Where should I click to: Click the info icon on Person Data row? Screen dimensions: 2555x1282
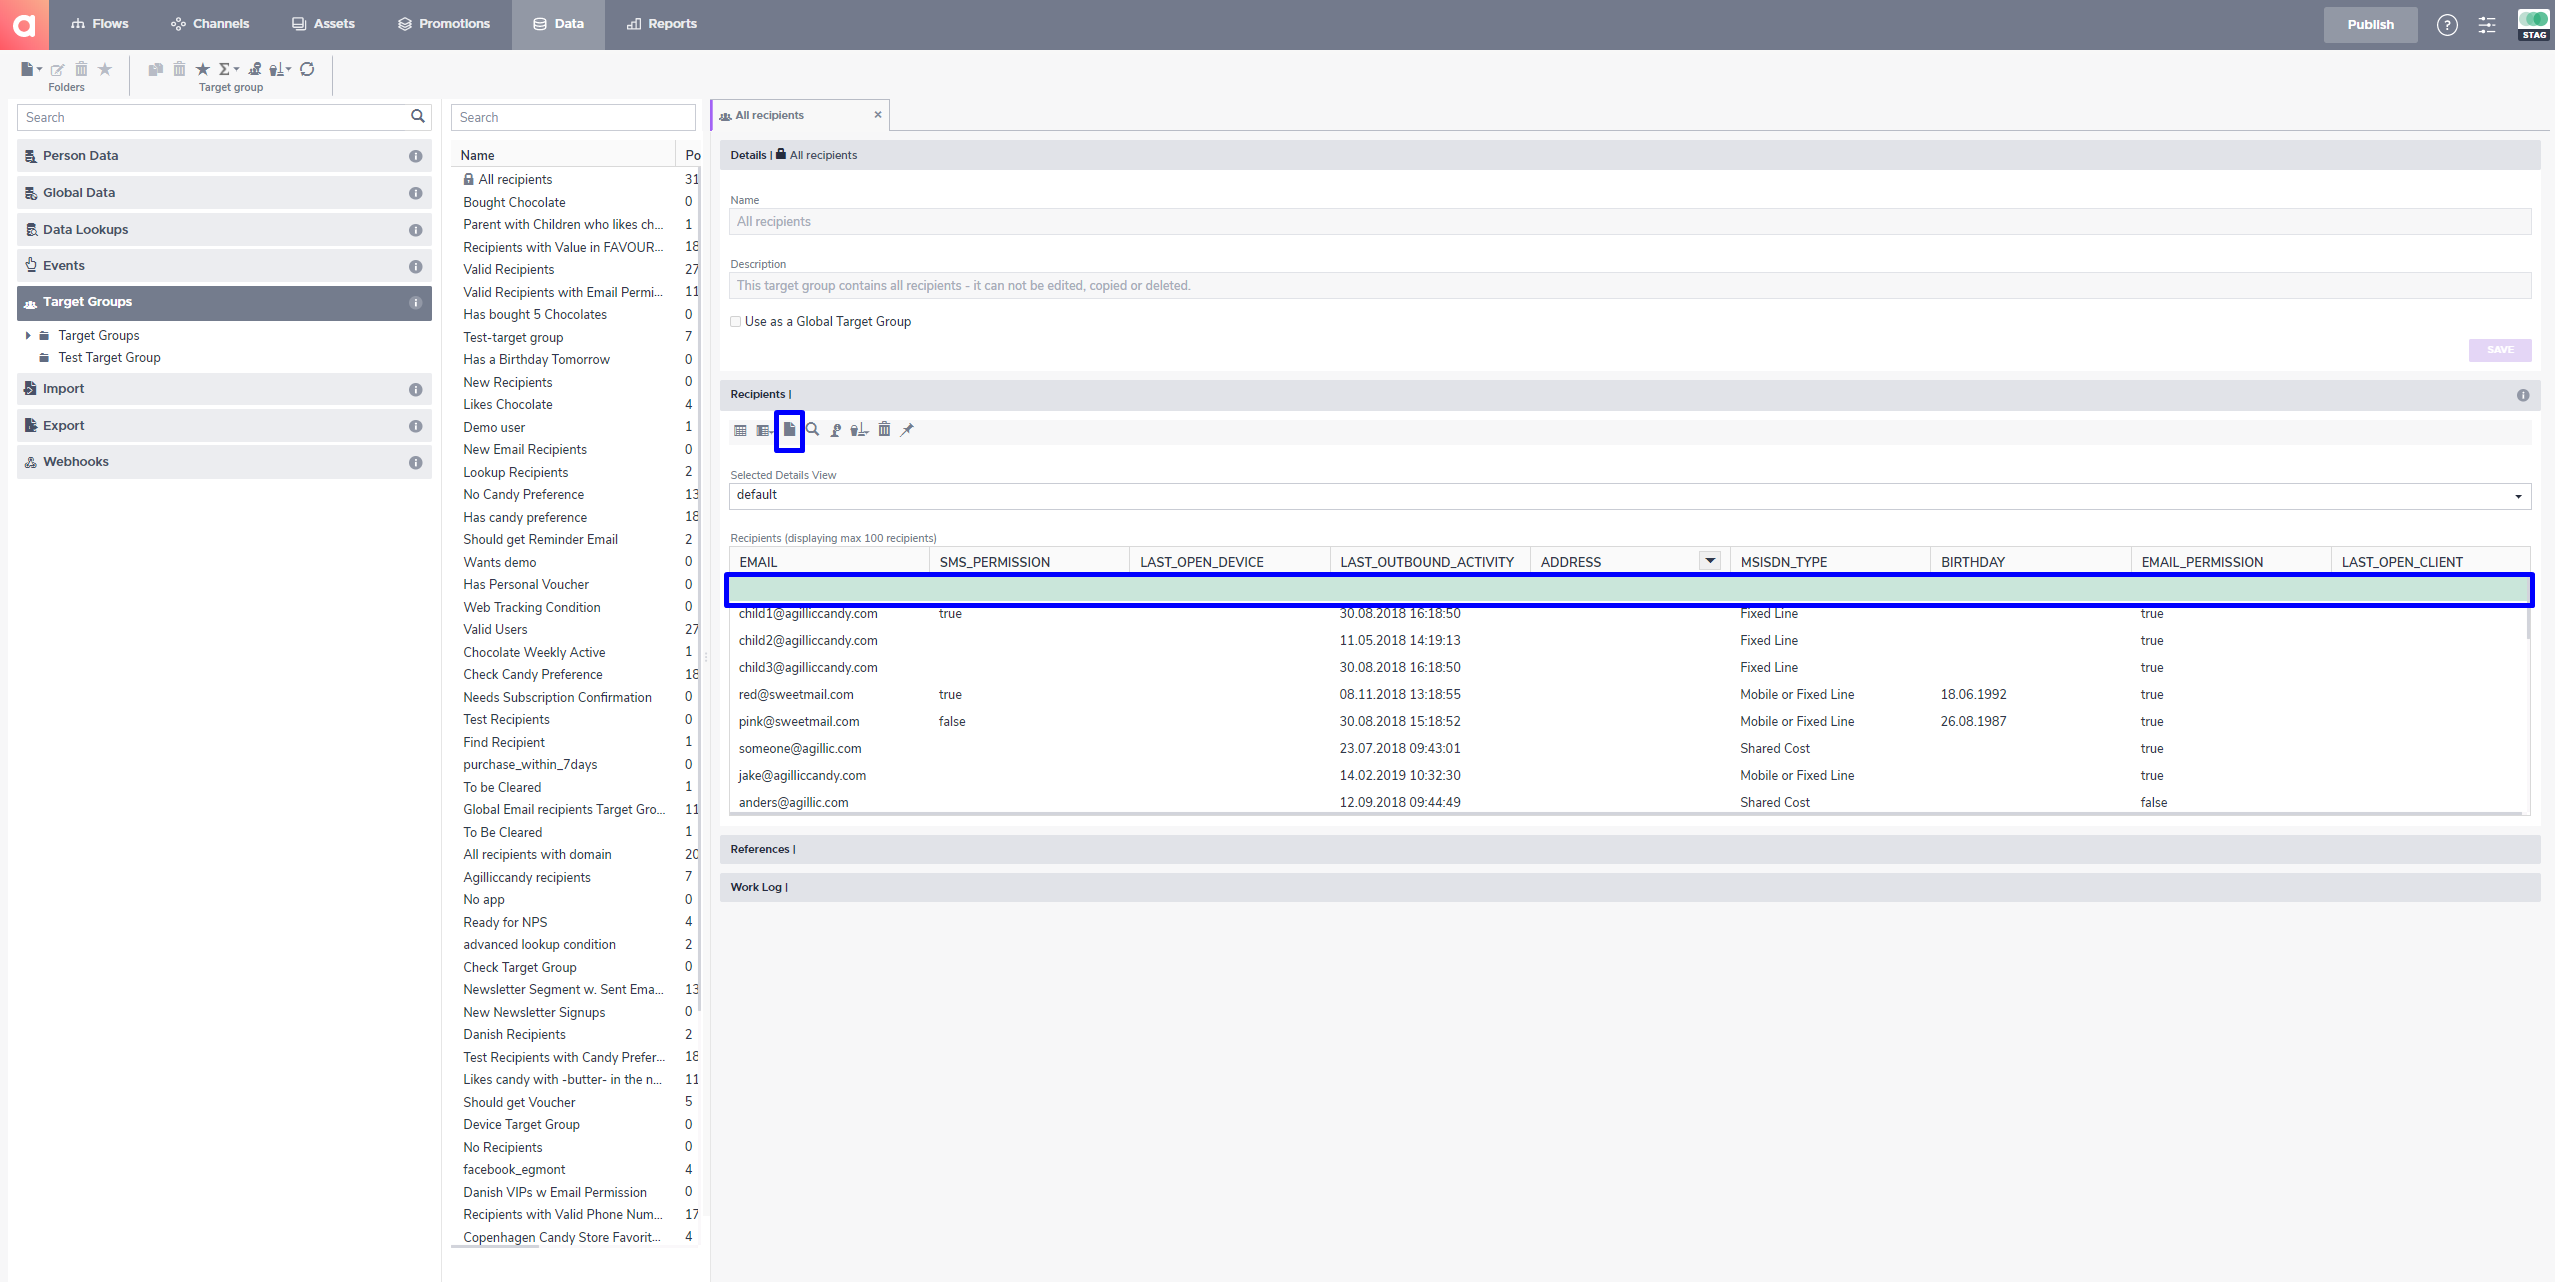pyautogui.click(x=415, y=156)
